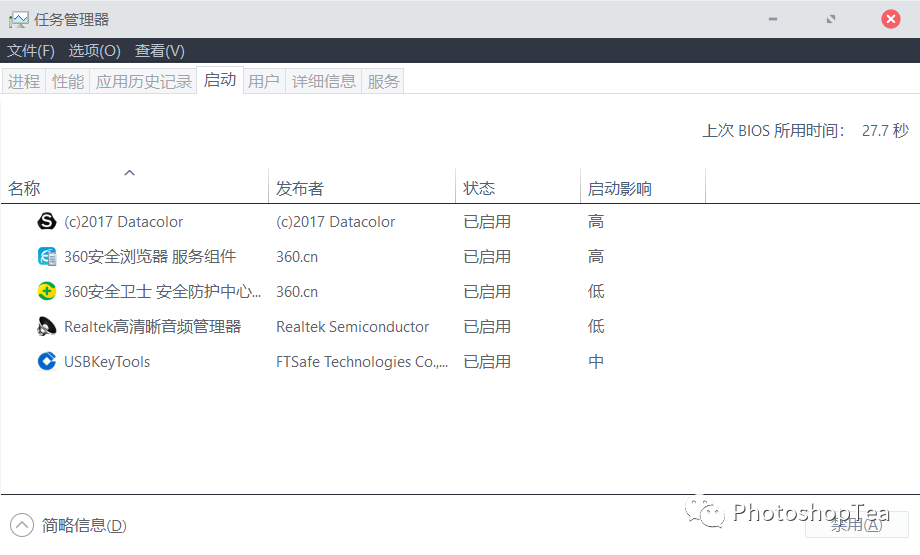Click the Datacolor startup entry icon

47,221
